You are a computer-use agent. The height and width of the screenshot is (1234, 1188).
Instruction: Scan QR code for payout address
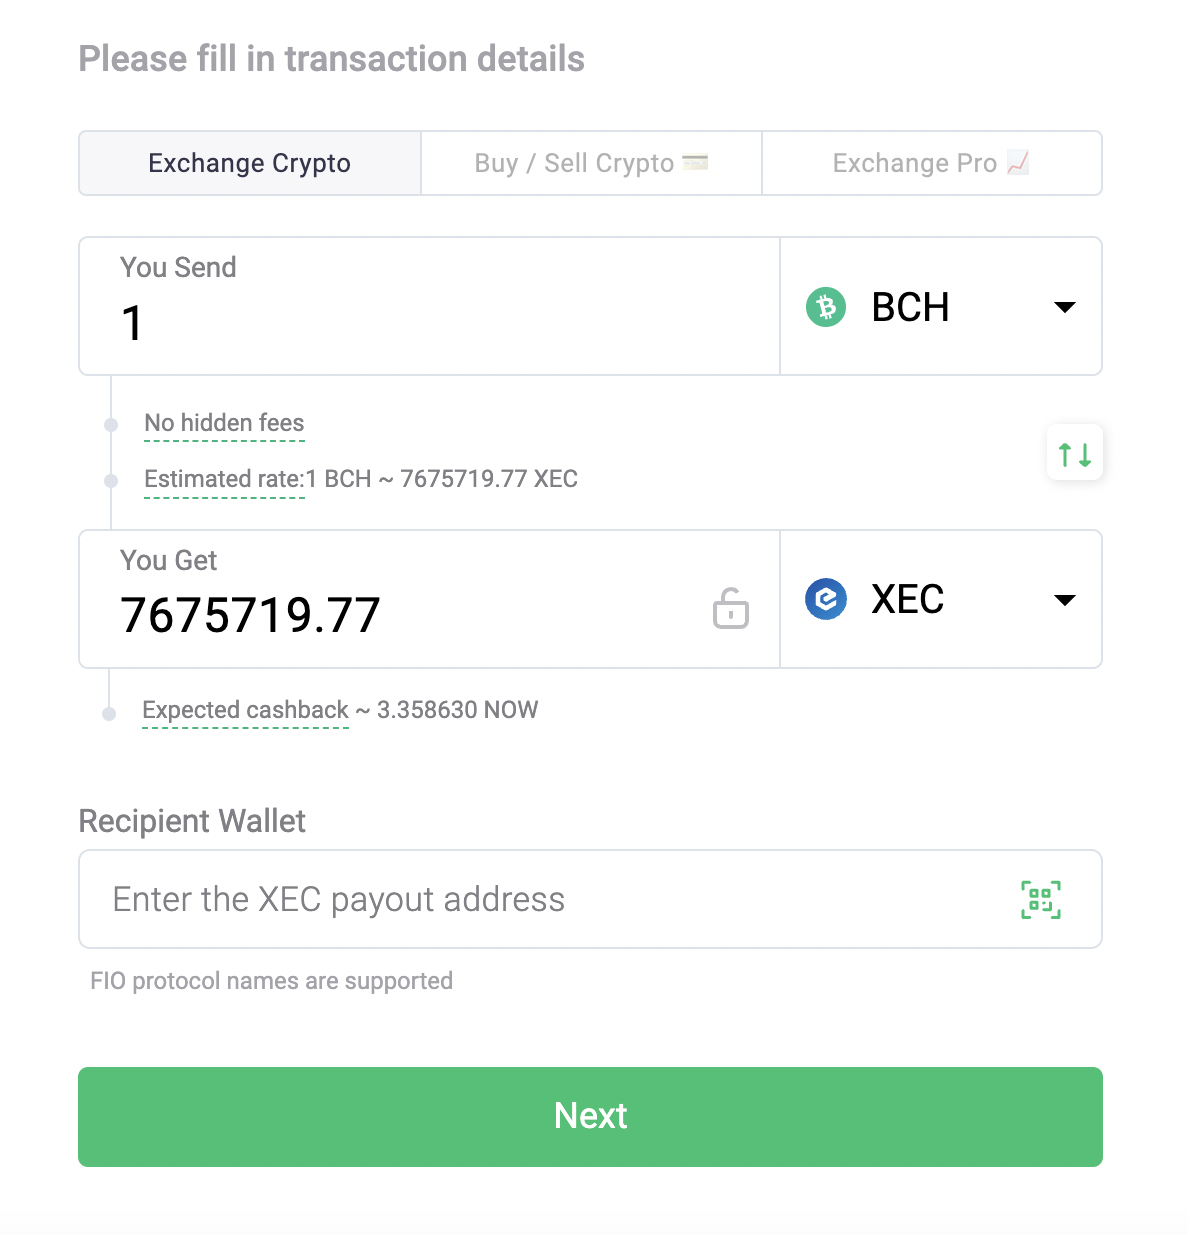(1041, 899)
